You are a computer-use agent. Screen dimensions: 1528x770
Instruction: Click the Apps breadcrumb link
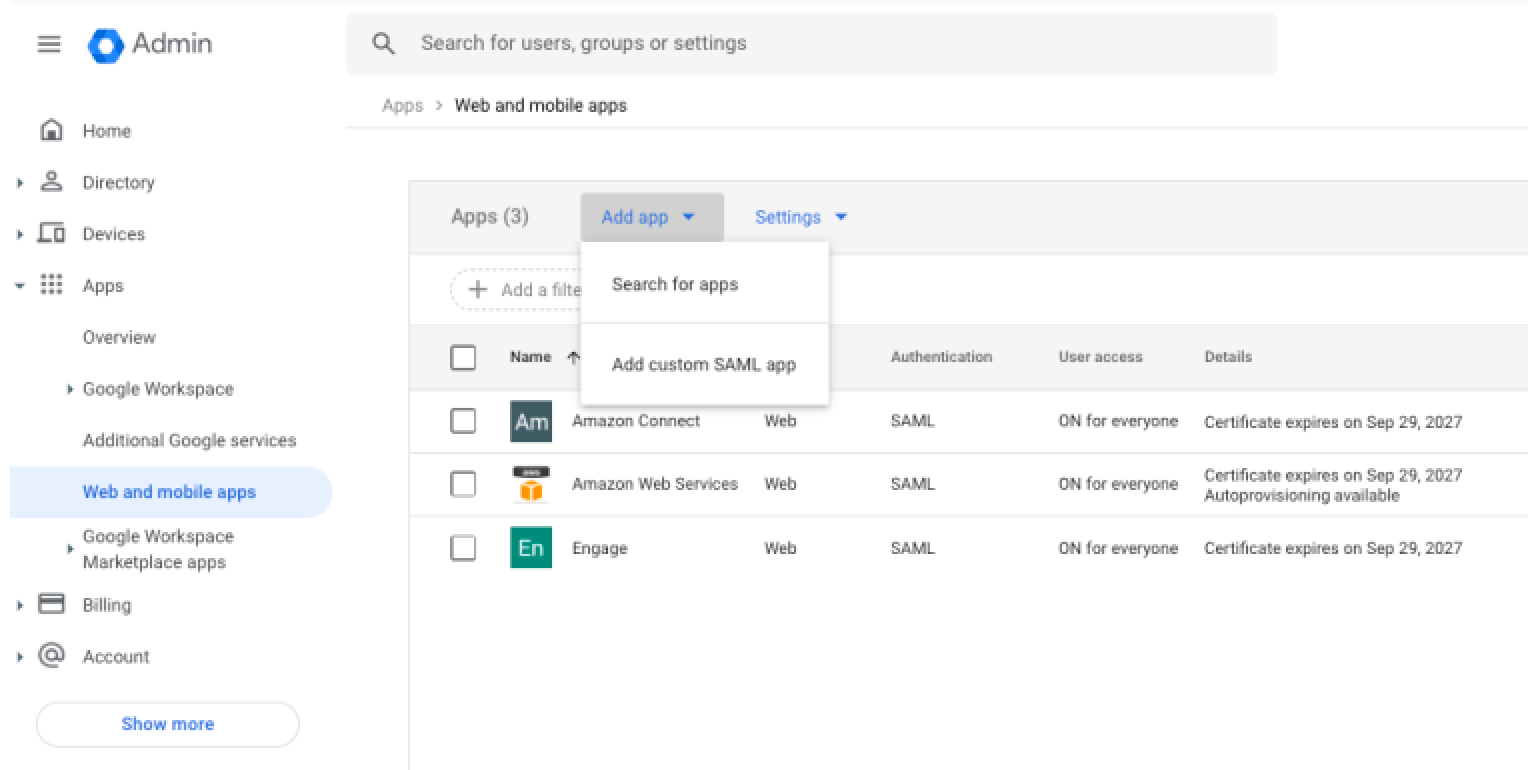pos(402,106)
